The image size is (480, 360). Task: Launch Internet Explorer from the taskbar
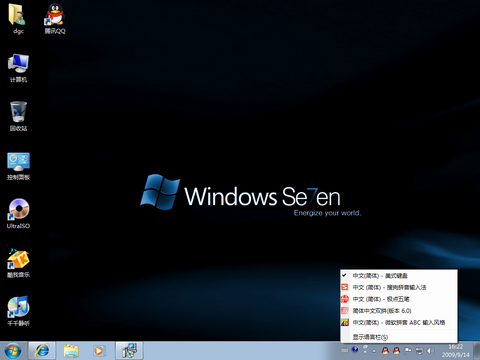[42, 351]
